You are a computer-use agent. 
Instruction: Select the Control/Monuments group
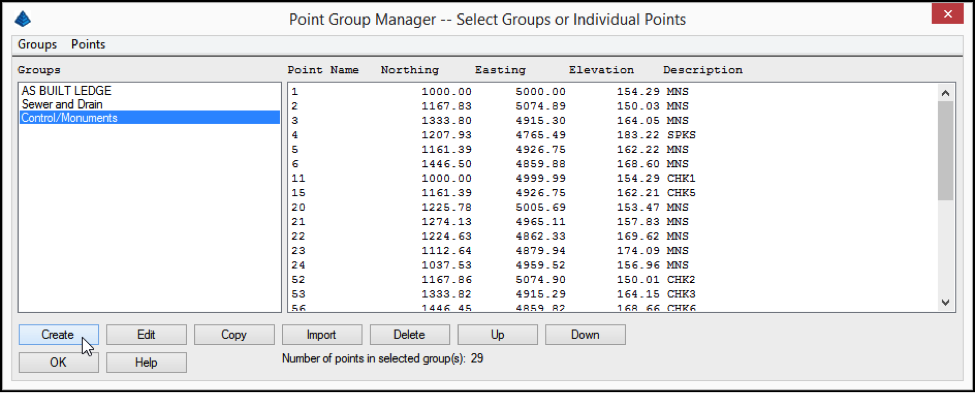point(149,118)
